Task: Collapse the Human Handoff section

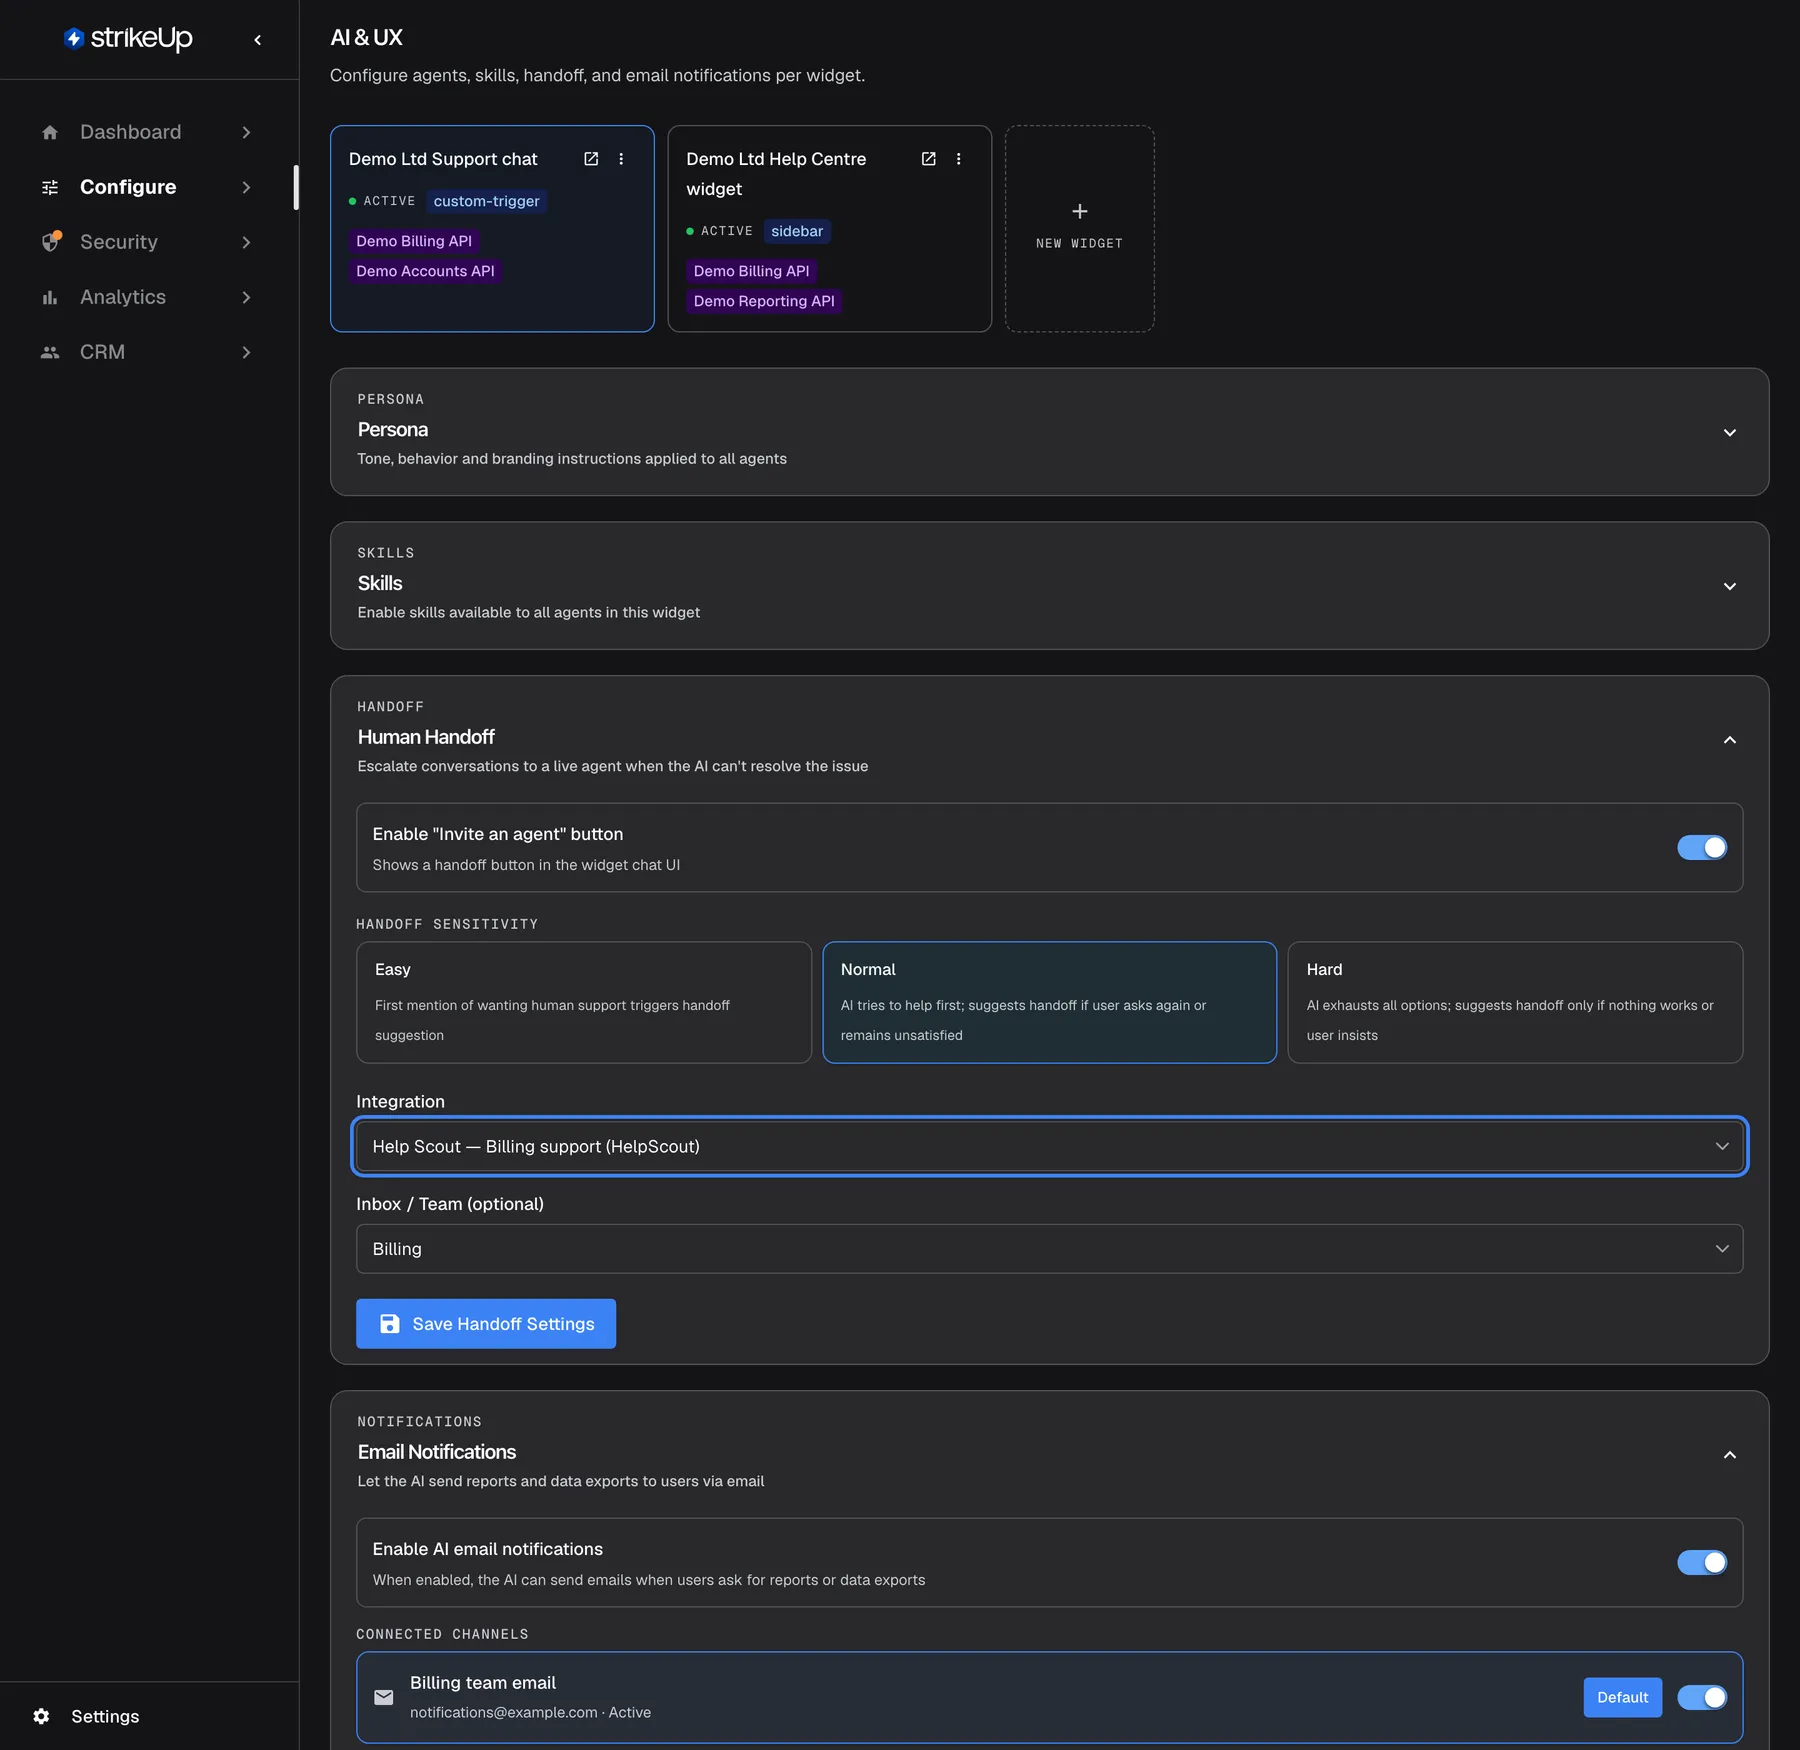Action: click(1729, 740)
